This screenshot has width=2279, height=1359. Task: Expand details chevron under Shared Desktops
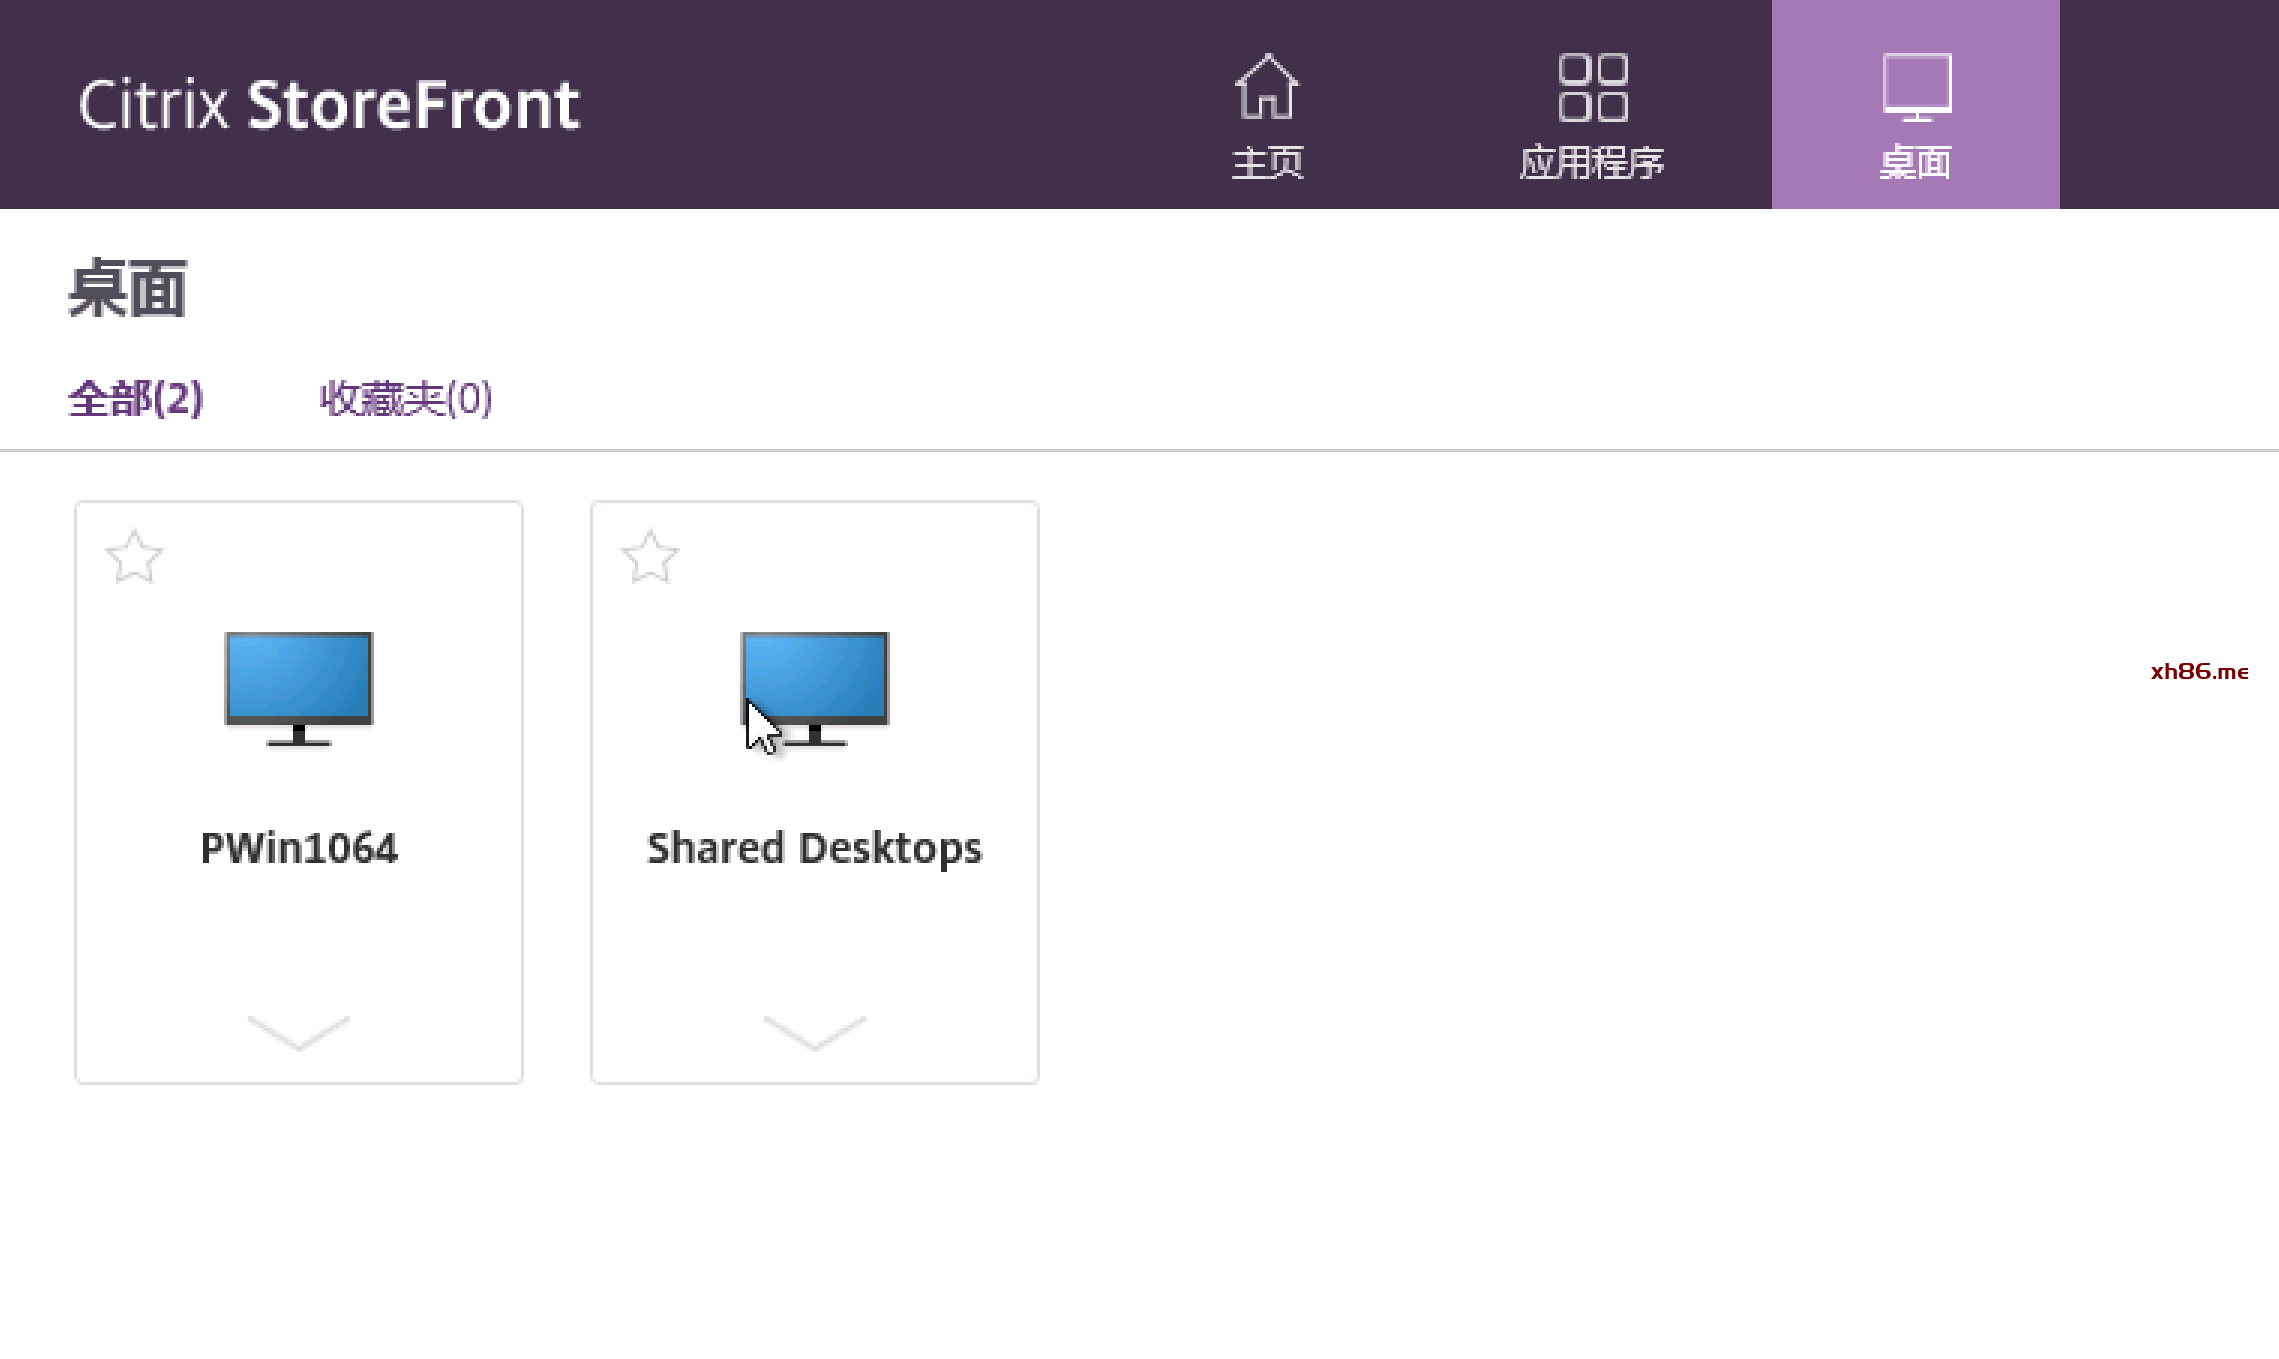[x=815, y=1032]
